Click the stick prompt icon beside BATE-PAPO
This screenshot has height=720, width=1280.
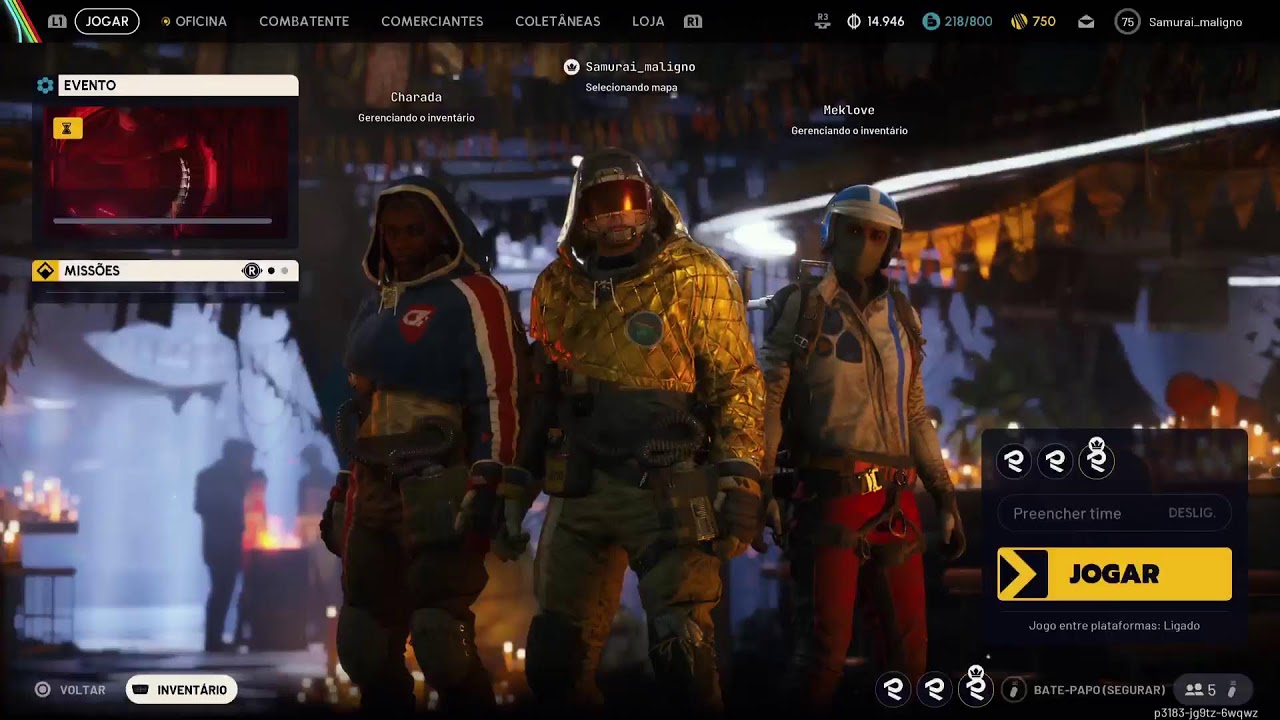coord(1014,690)
